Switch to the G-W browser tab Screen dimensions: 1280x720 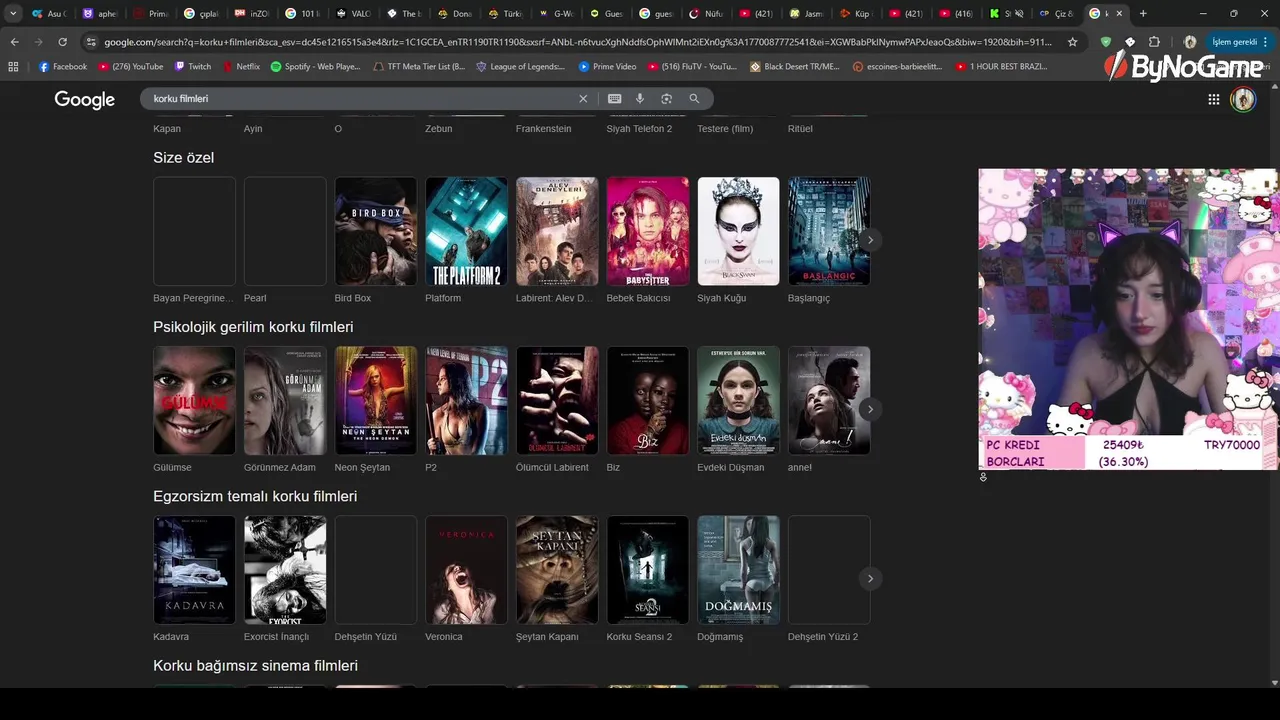[x=556, y=14]
